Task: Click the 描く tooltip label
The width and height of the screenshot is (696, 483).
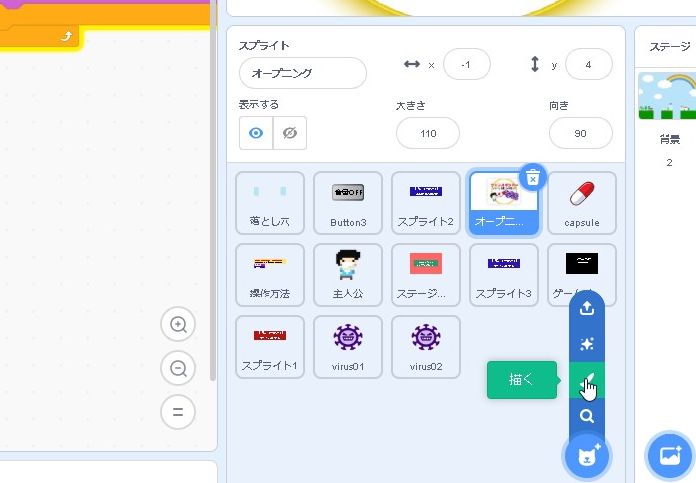Action: 521,380
